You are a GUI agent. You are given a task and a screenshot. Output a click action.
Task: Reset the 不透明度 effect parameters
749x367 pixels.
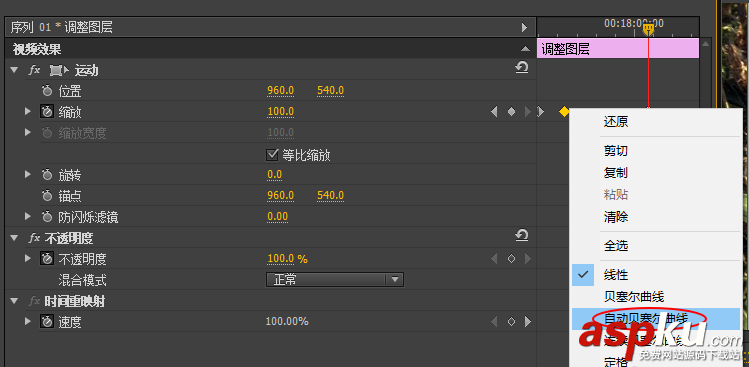[x=522, y=236]
